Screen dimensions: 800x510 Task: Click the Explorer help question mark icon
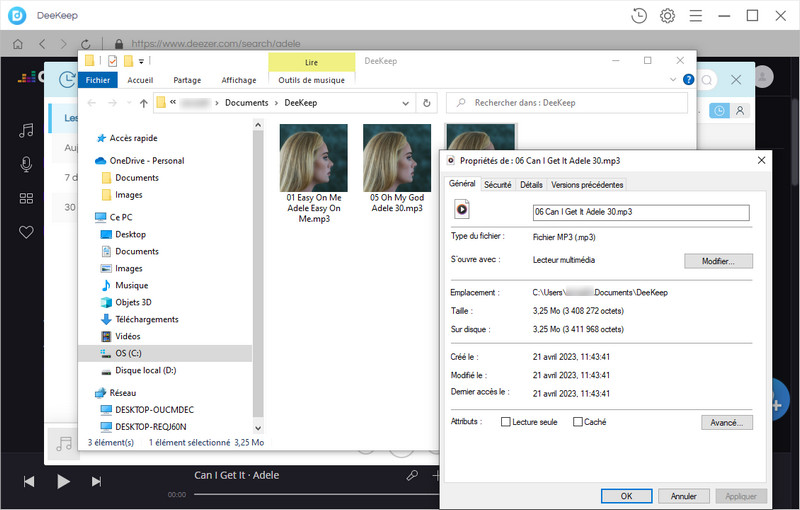point(688,80)
